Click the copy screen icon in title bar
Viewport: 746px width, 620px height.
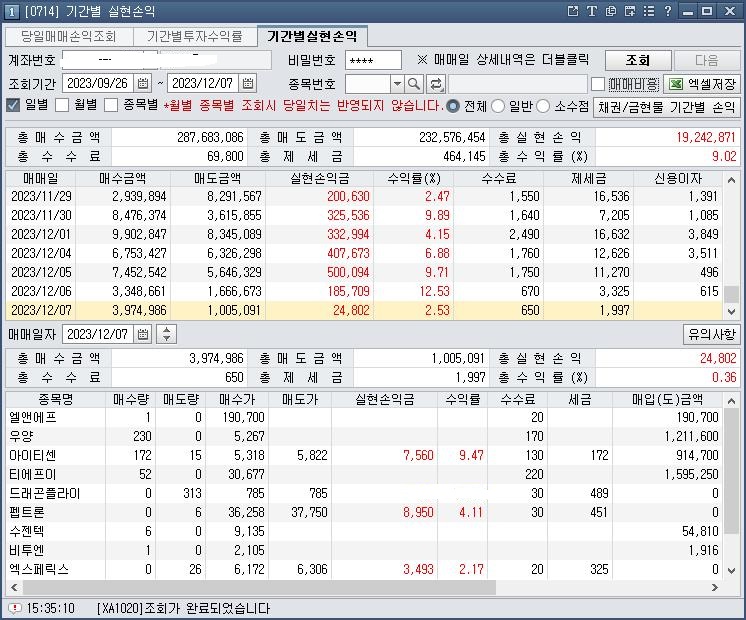pyautogui.click(x=611, y=11)
